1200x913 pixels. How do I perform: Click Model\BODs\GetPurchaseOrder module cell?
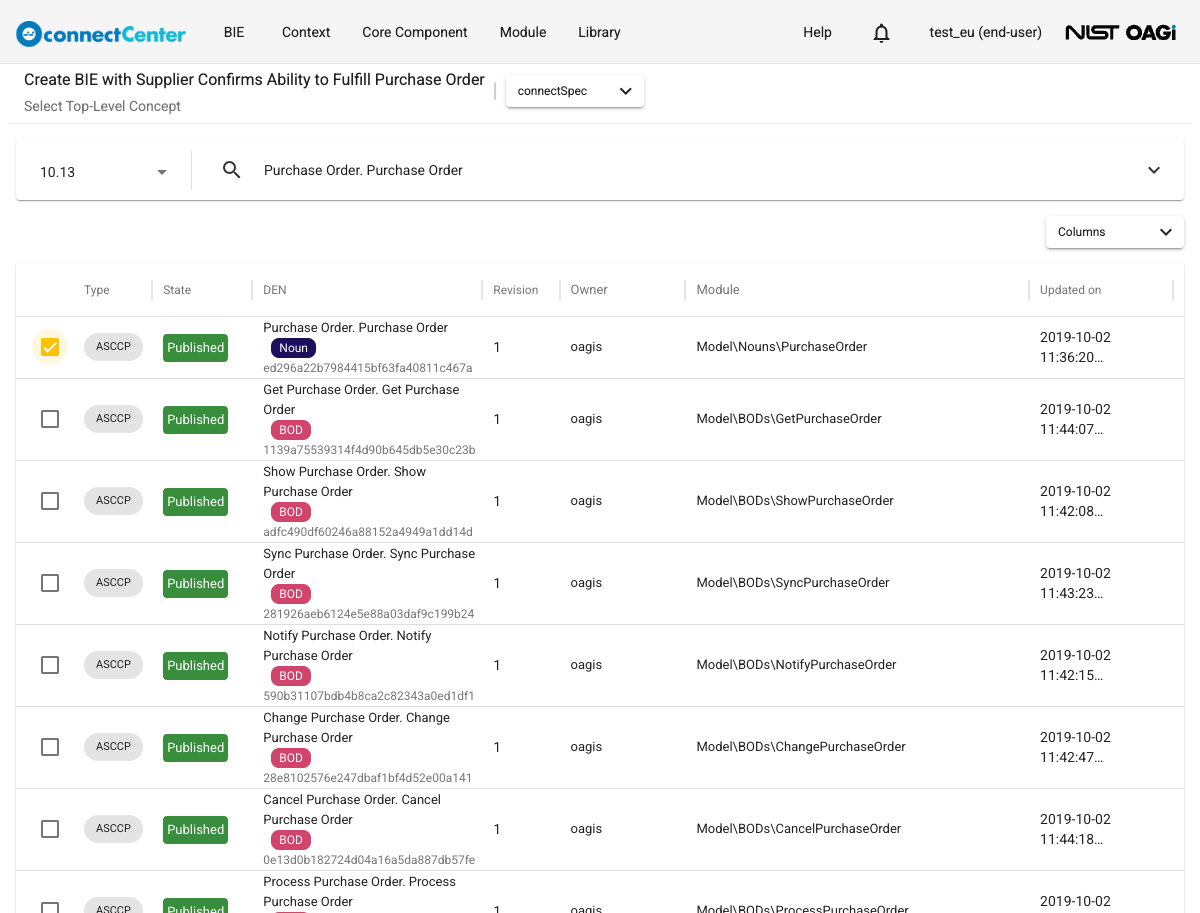coord(789,419)
